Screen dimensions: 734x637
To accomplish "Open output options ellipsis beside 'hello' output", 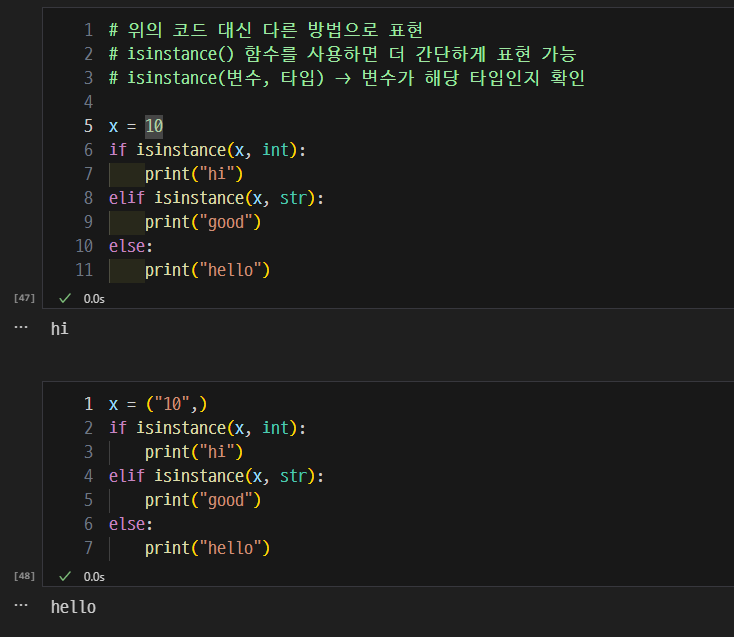I will click(21, 605).
